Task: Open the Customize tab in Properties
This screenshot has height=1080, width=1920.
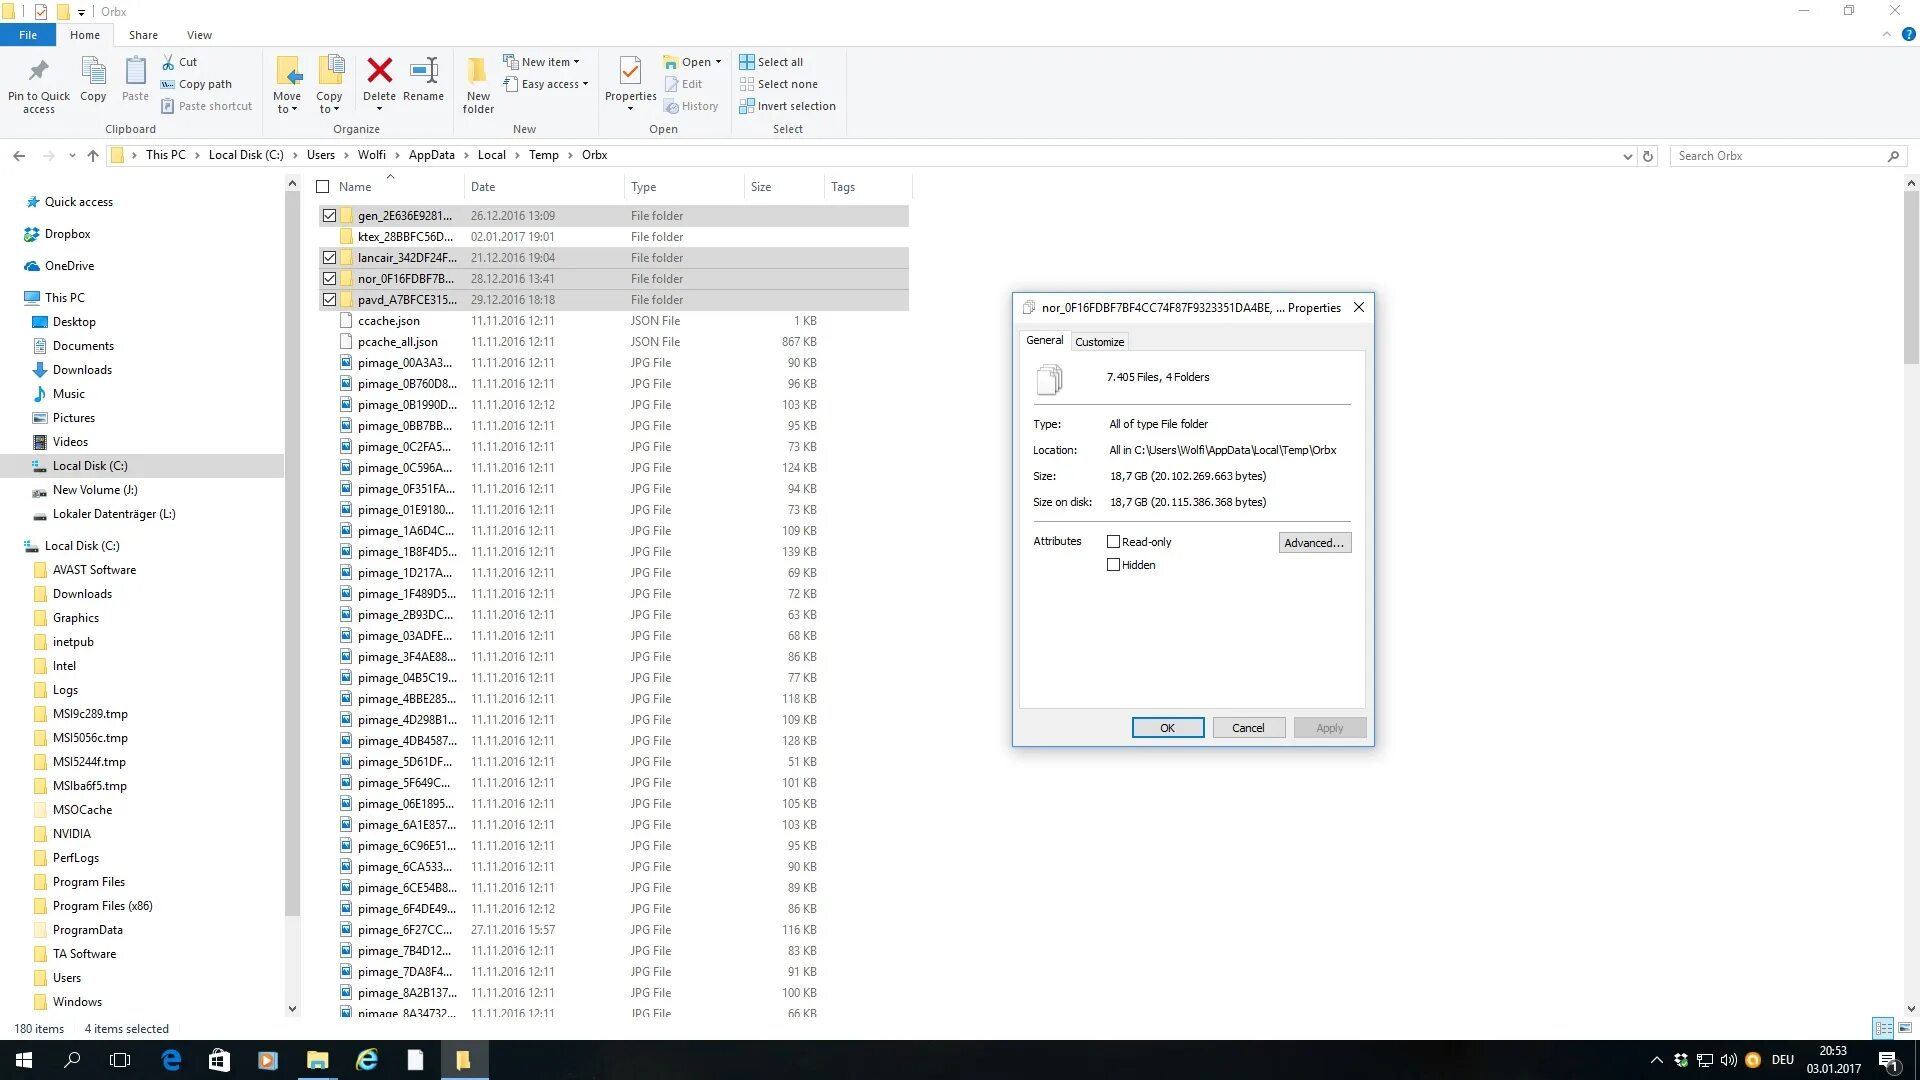Action: tap(1099, 342)
